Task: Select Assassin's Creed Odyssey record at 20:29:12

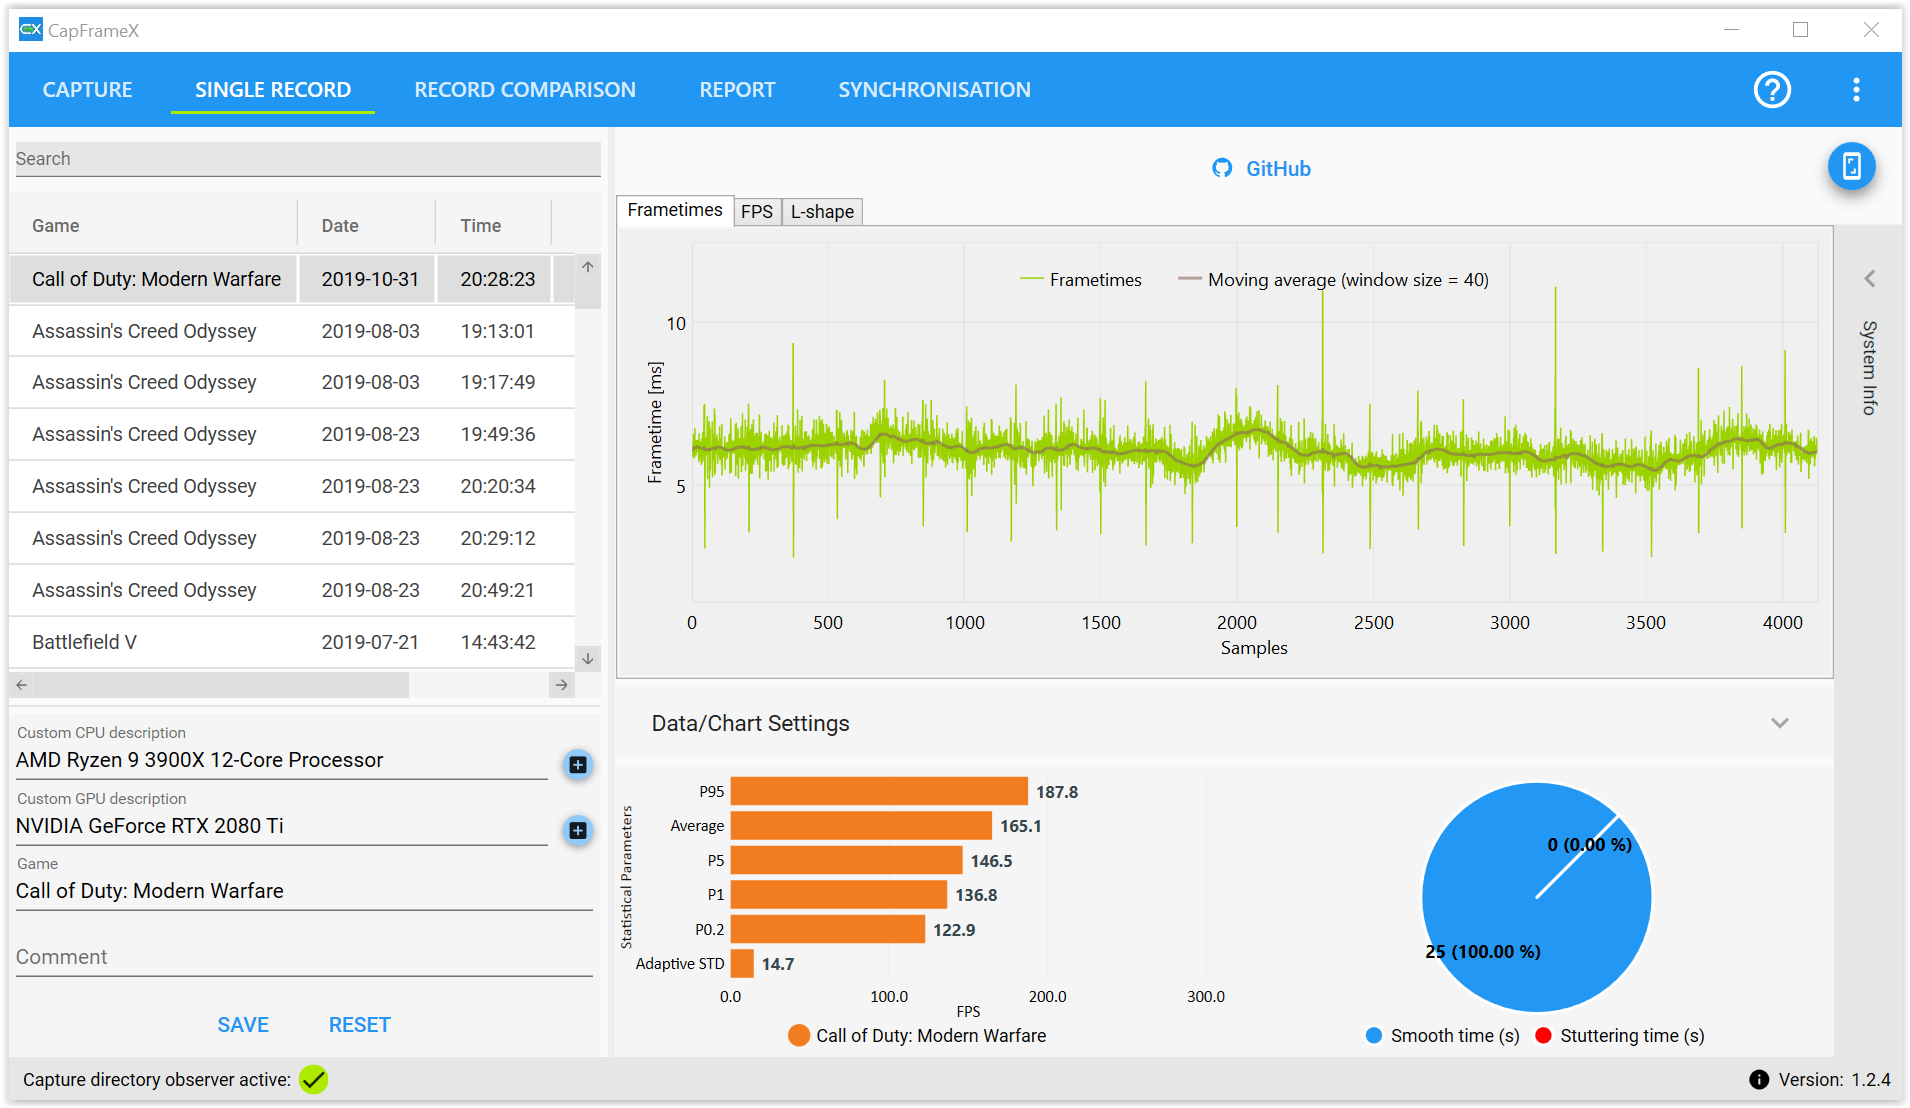Action: pyautogui.click(x=292, y=538)
